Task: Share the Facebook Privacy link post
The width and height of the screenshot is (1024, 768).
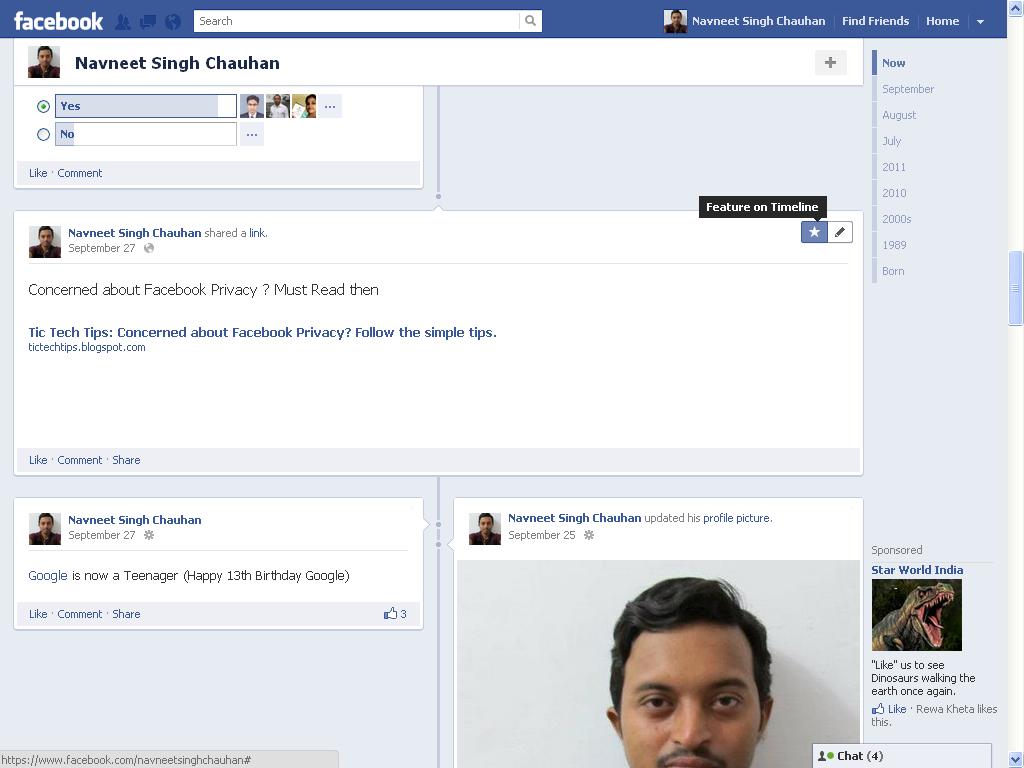Action: (126, 460)
